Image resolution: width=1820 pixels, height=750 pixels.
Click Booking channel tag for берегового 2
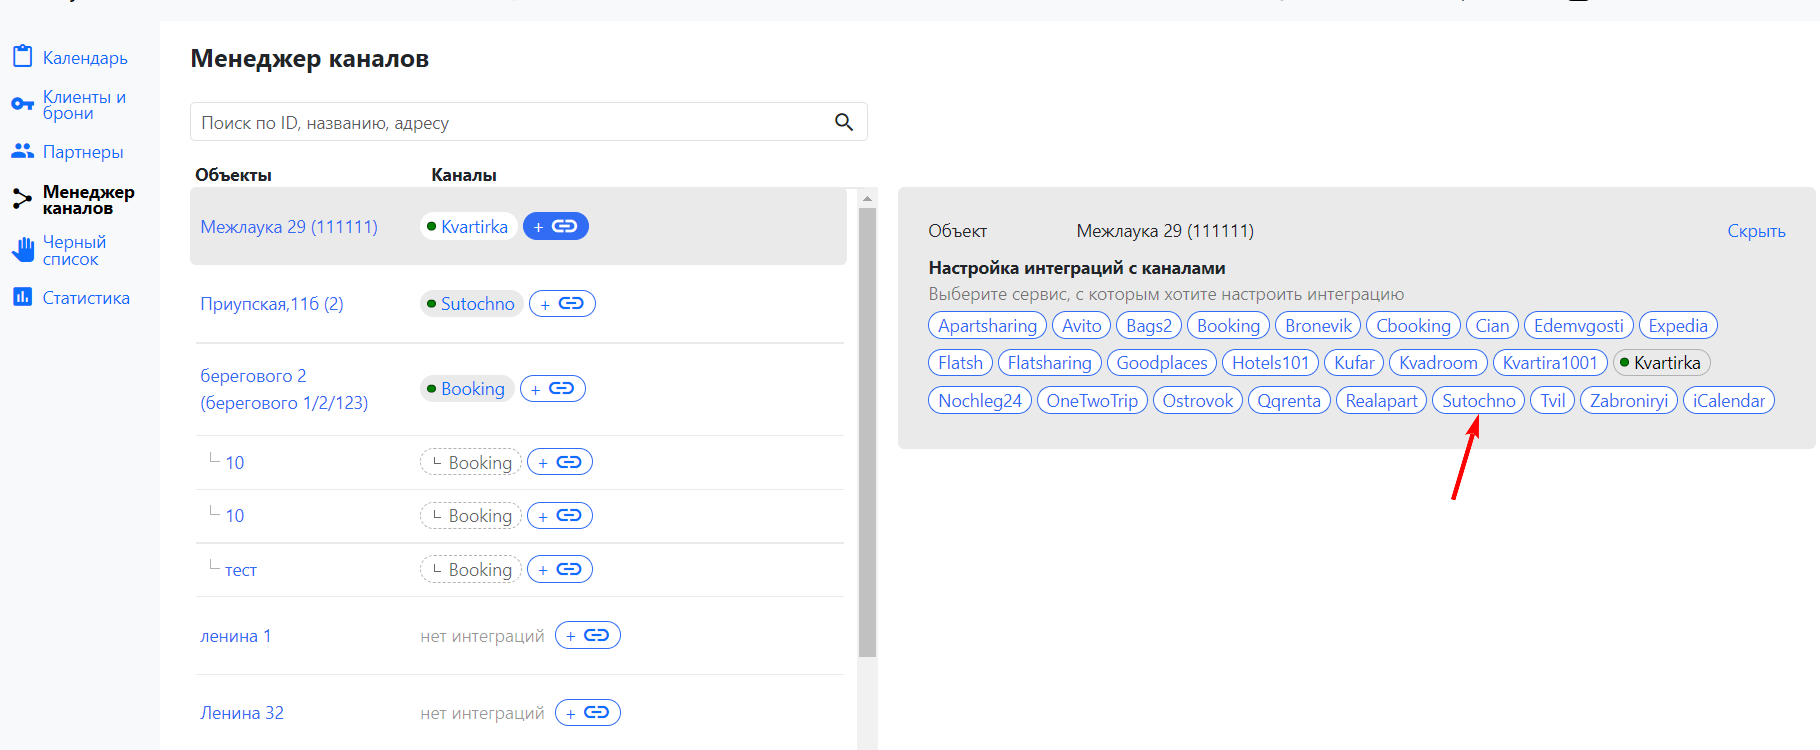(467, 388)
